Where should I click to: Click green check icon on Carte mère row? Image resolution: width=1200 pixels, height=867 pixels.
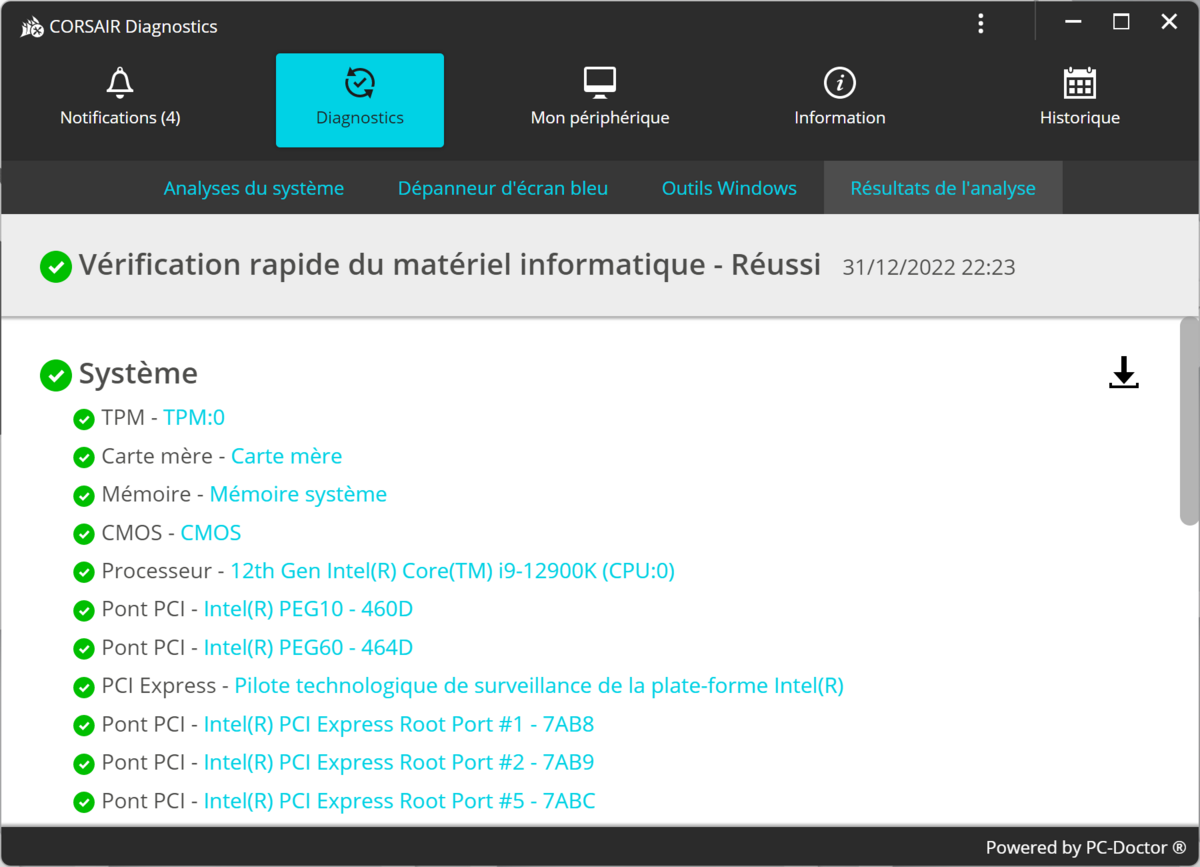pyautogui.click(x=84, y=457)
